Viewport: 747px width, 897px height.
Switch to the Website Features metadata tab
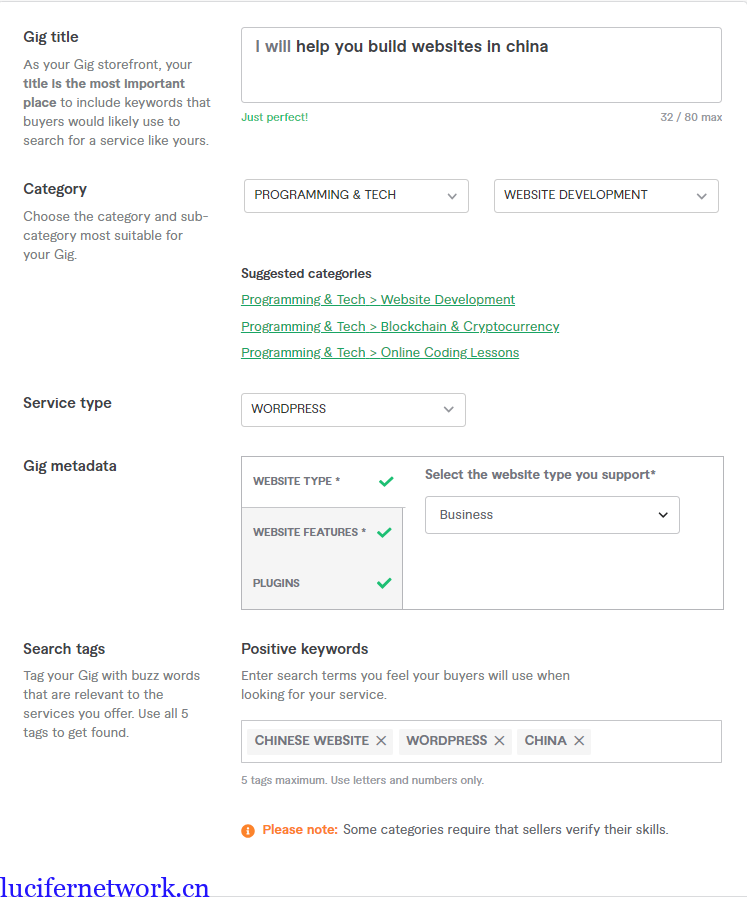309,532
